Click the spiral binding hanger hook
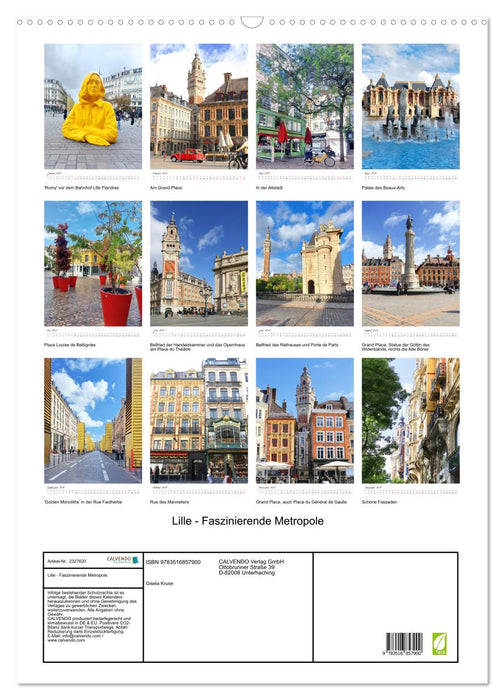This screenshot has height=700, width=504. 252,22
